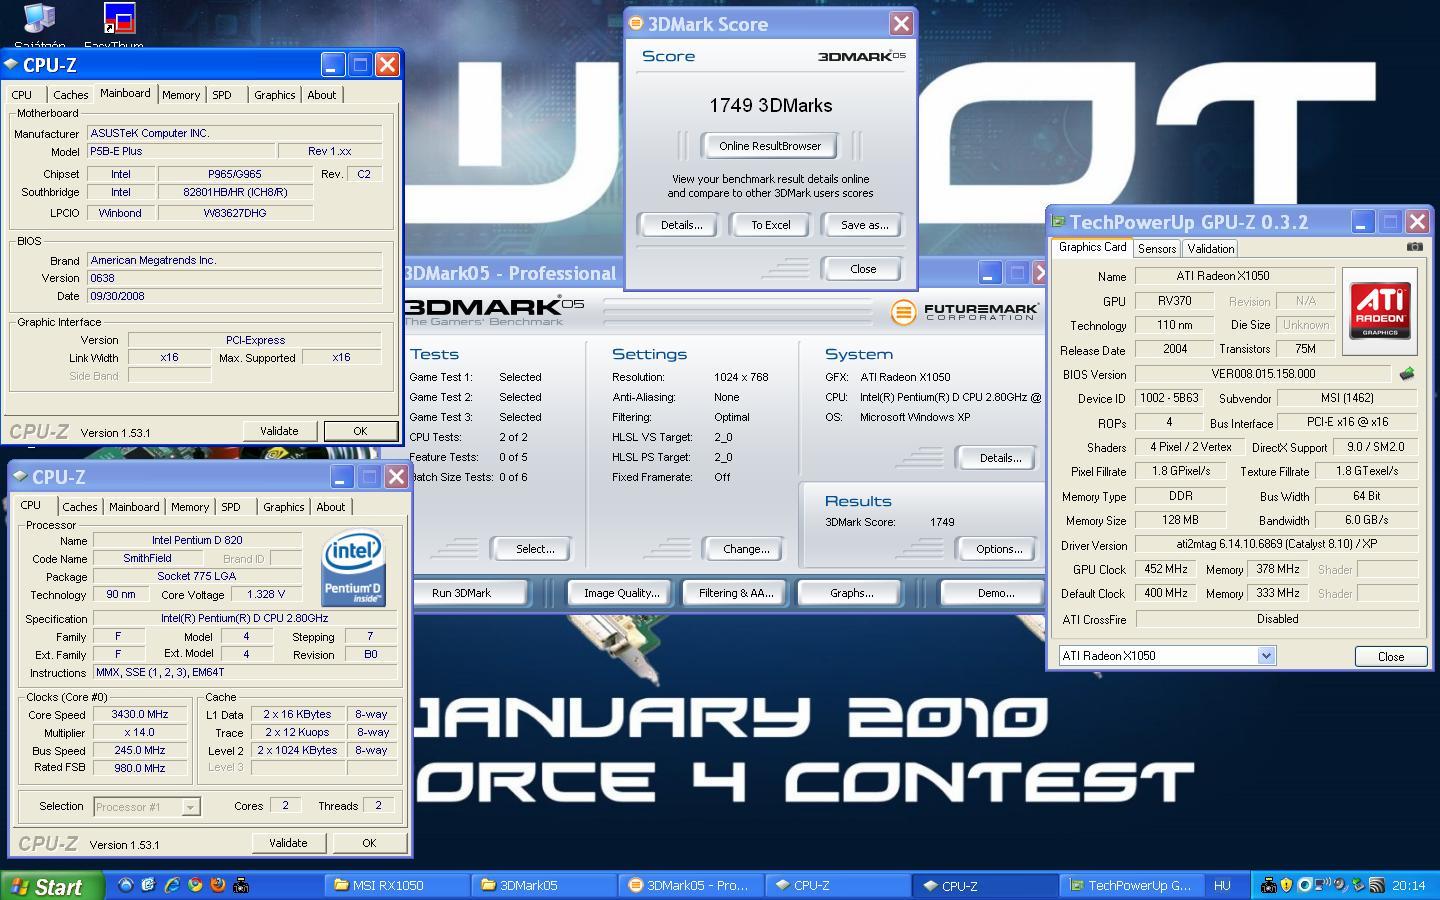Open the Windows Start menu
Screen dimensions: 1440x900
coord(52,886)
